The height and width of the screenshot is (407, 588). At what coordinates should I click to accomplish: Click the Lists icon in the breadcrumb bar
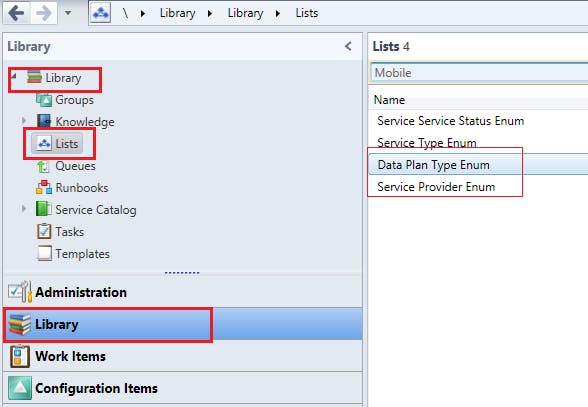pyautogui.click(x=100, y=13)
